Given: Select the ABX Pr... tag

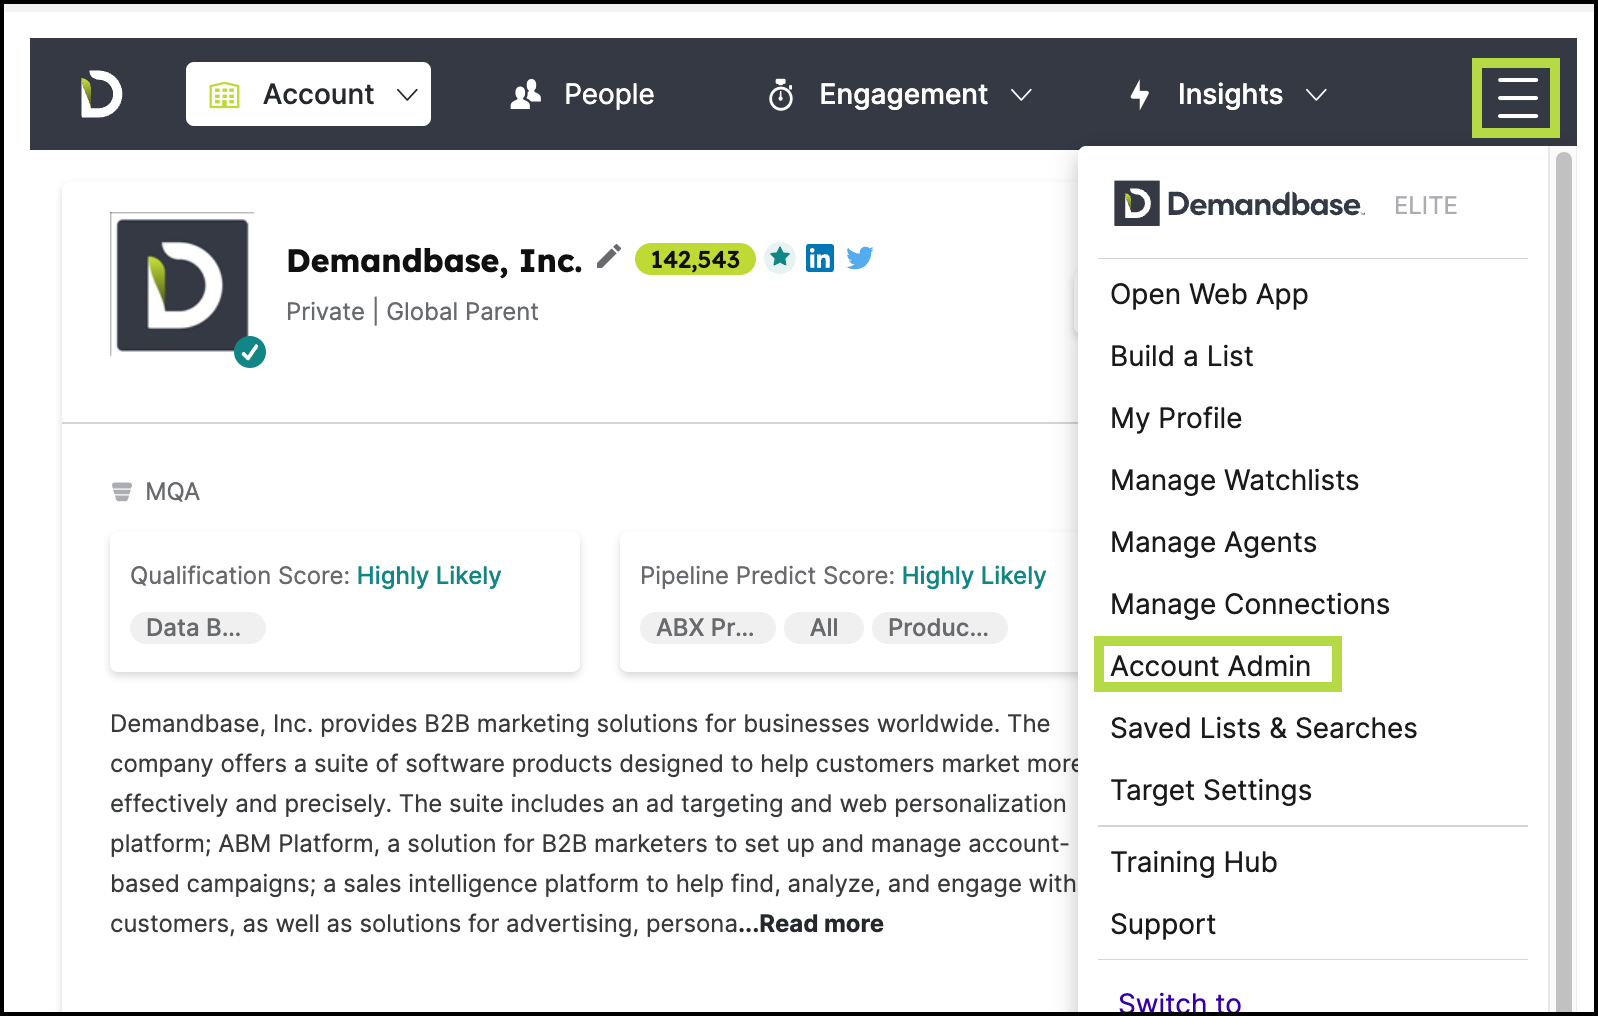Looking at the screenshot, I should tap(707, 628).
